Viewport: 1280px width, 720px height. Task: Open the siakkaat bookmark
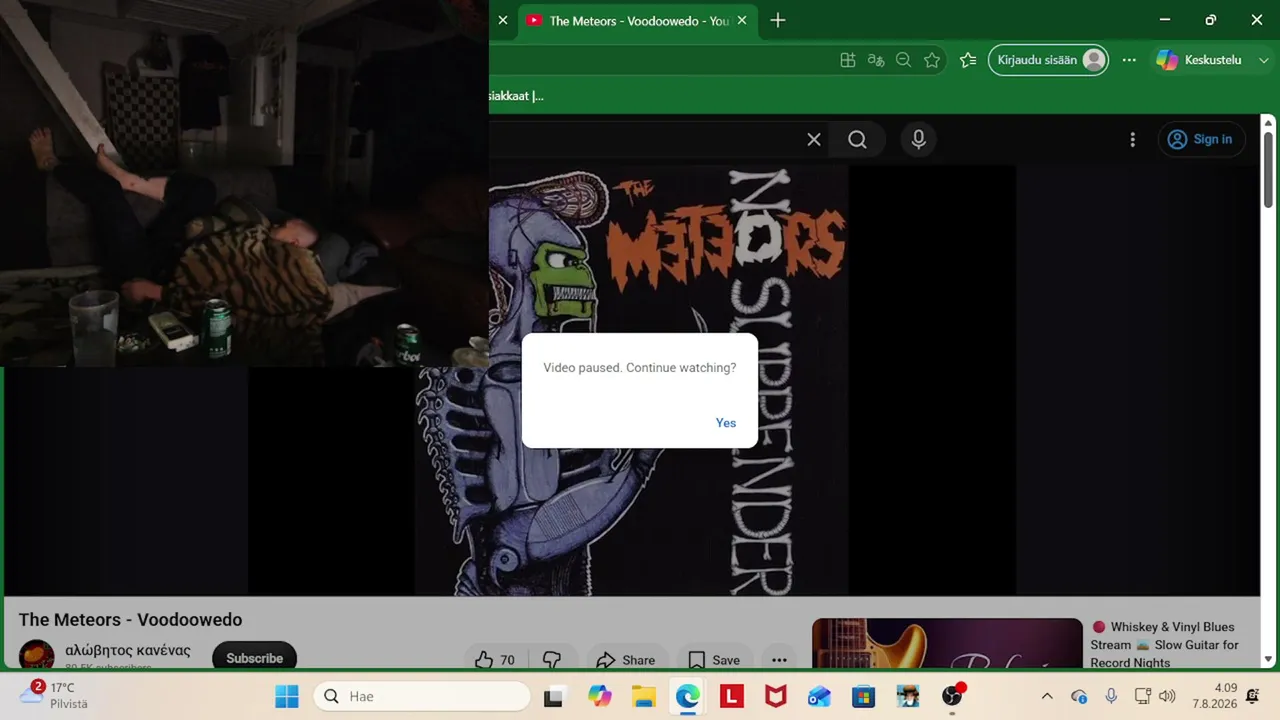point(516,96)
